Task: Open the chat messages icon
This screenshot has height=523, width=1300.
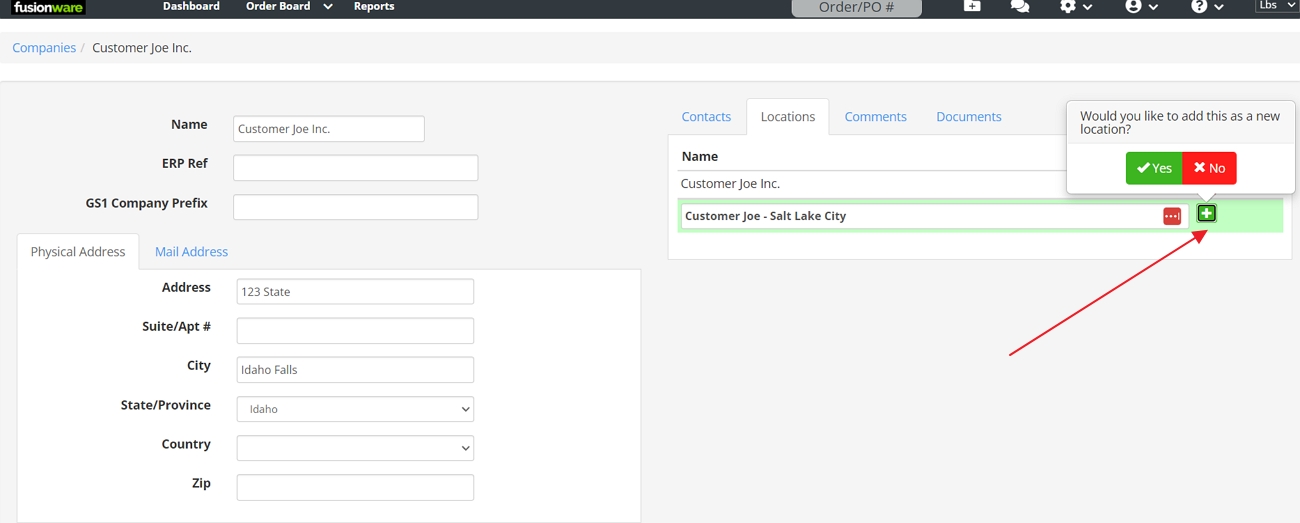Action: coord(1020,7)
